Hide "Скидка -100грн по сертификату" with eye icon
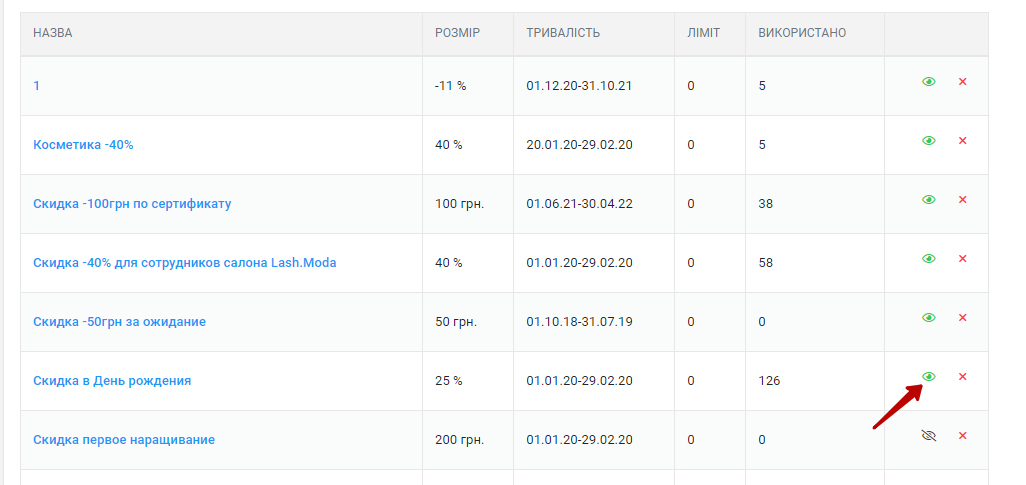This screenshot has height=485, width=1026. coord(929,200)
